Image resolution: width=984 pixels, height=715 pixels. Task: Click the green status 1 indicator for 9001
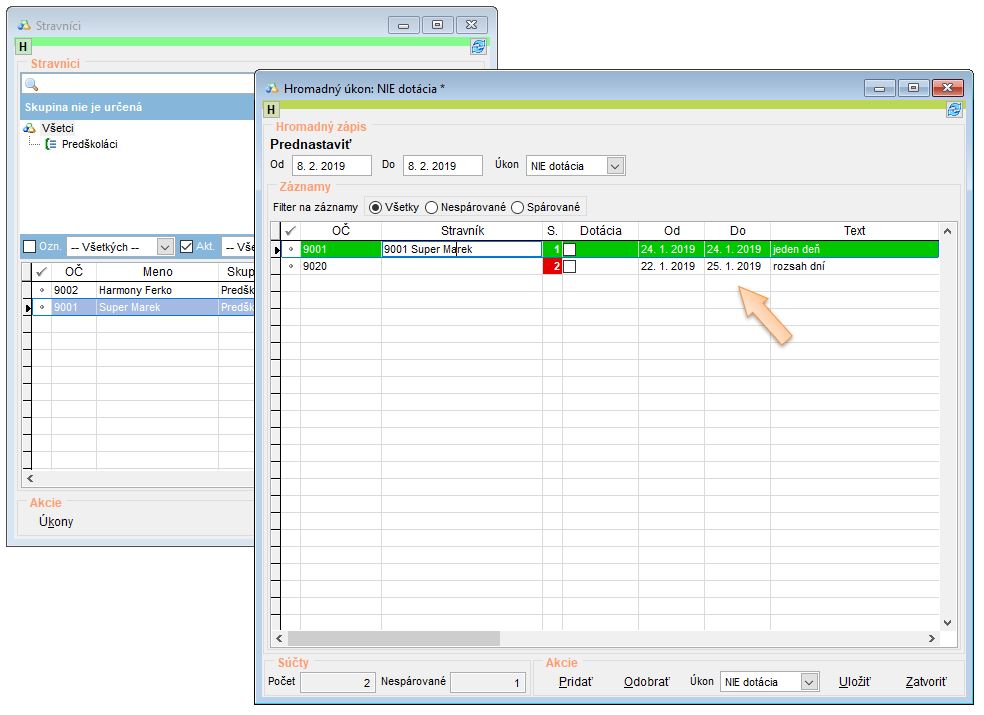pyautogui.click(x=552, y=249)
